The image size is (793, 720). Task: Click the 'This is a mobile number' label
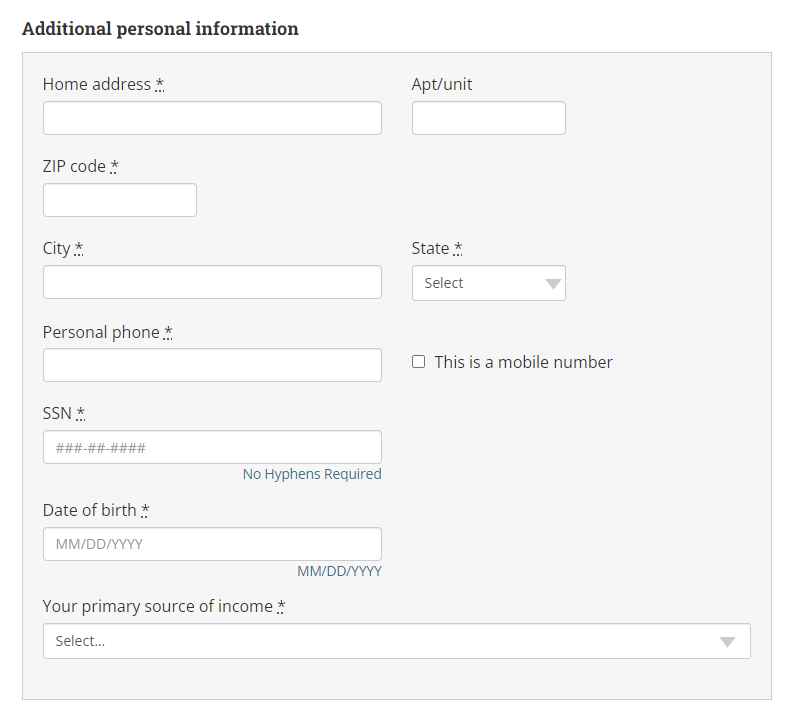(523, 362)
